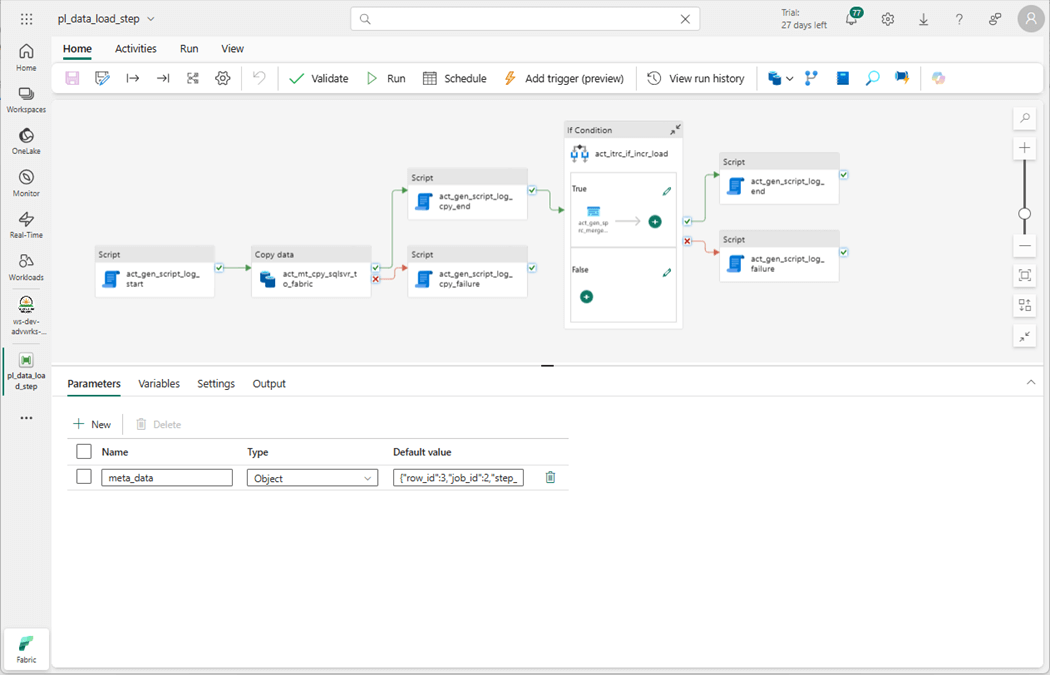This screenshot has width=1050, height=675.
Task: Edit the False branch pencil icon
Action: [x=666, y=273]
